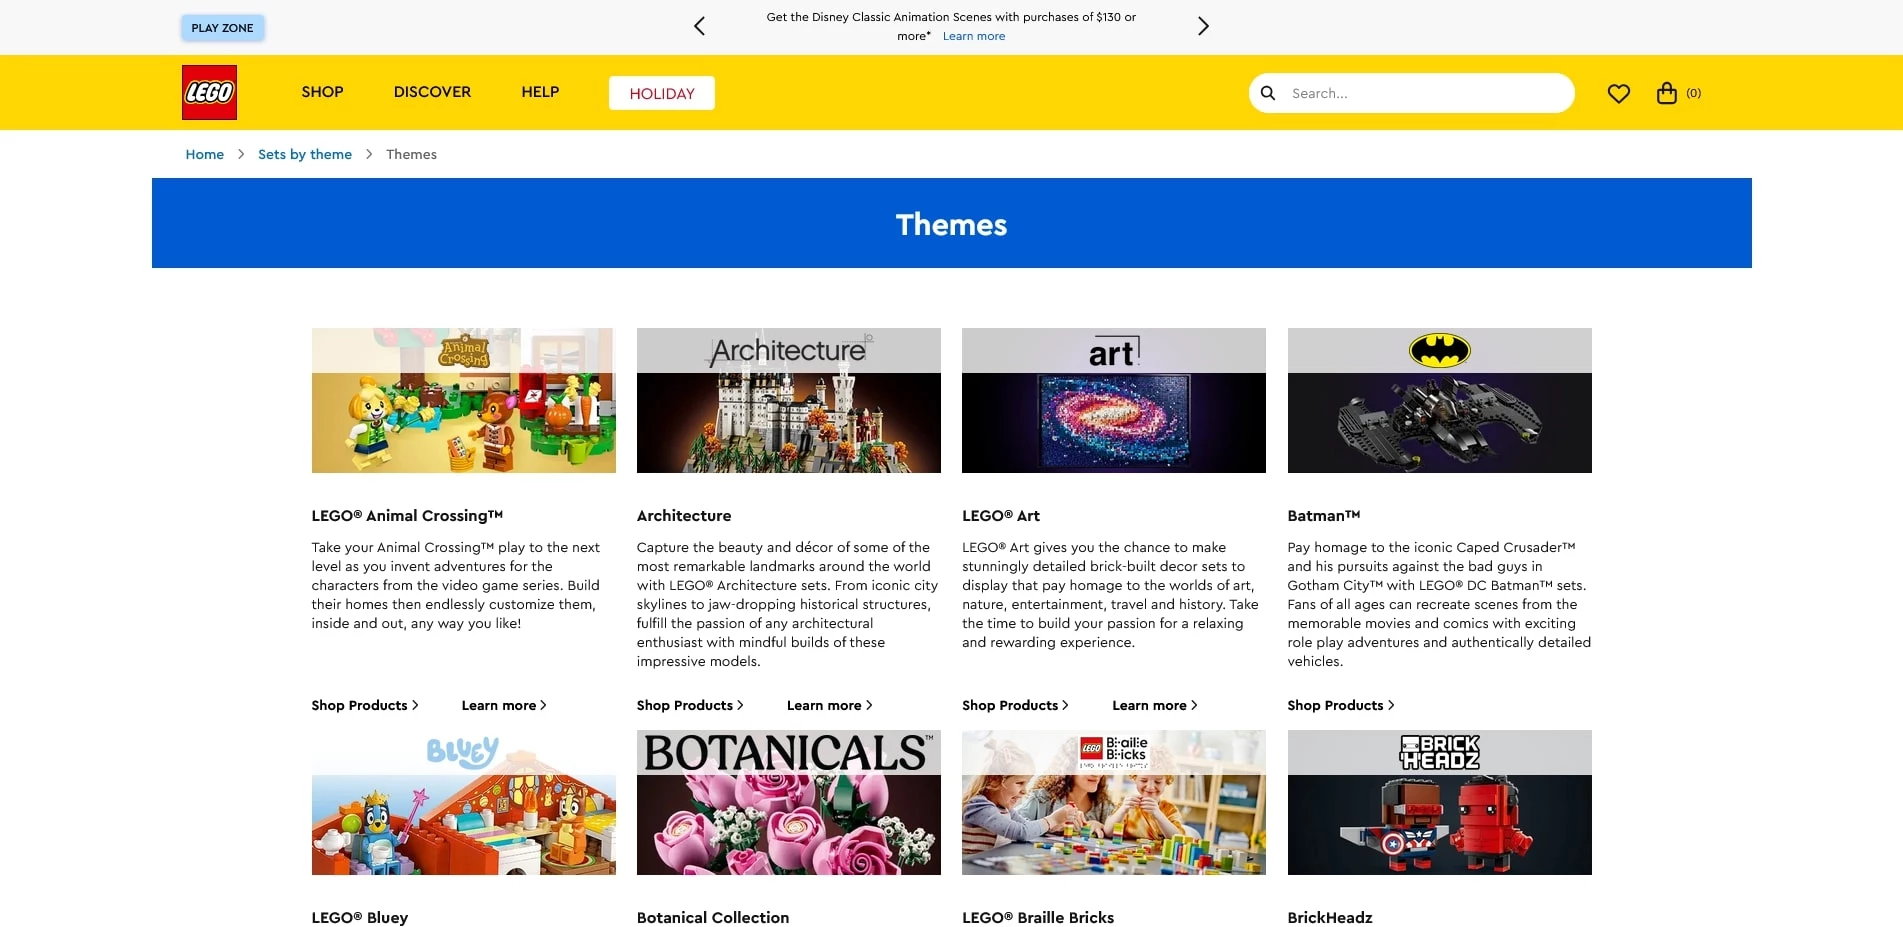This screenshot has width=1903, height=927.
Task: Show previous promotion with left arrow
Action: point(699,26)
